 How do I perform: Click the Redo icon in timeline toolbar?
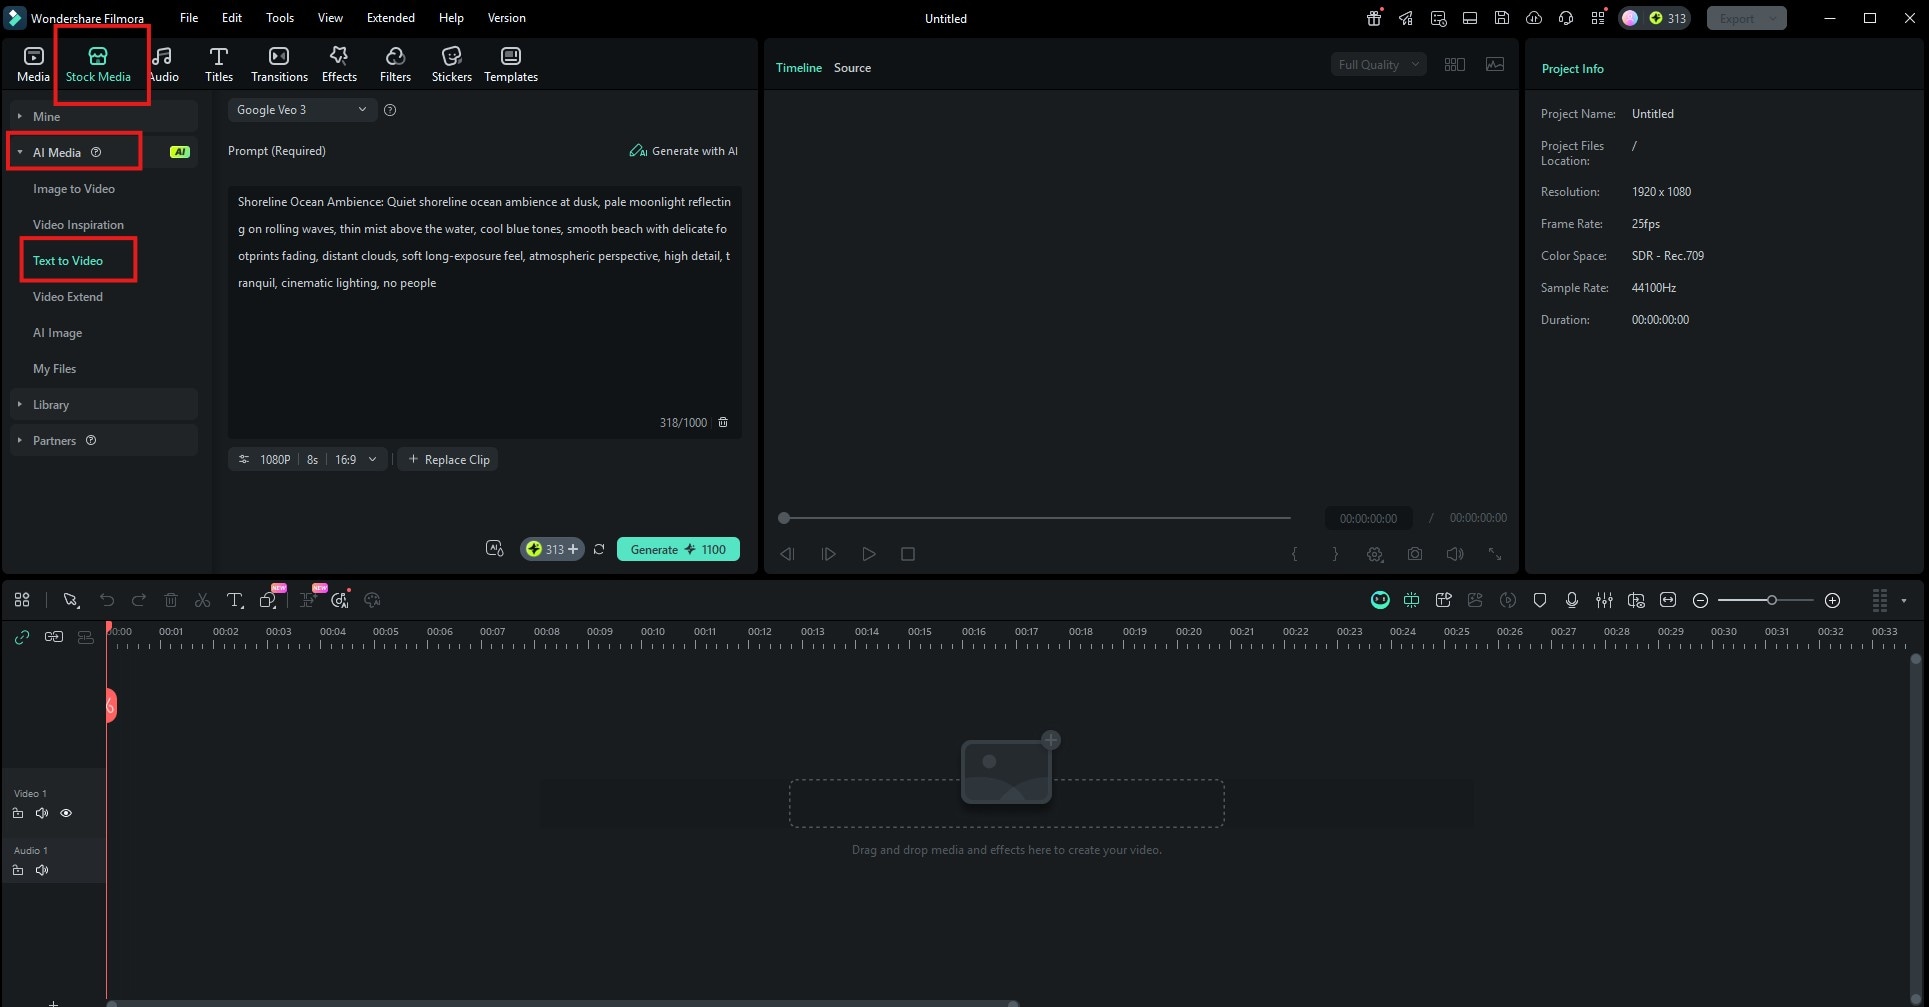[139, 600]
